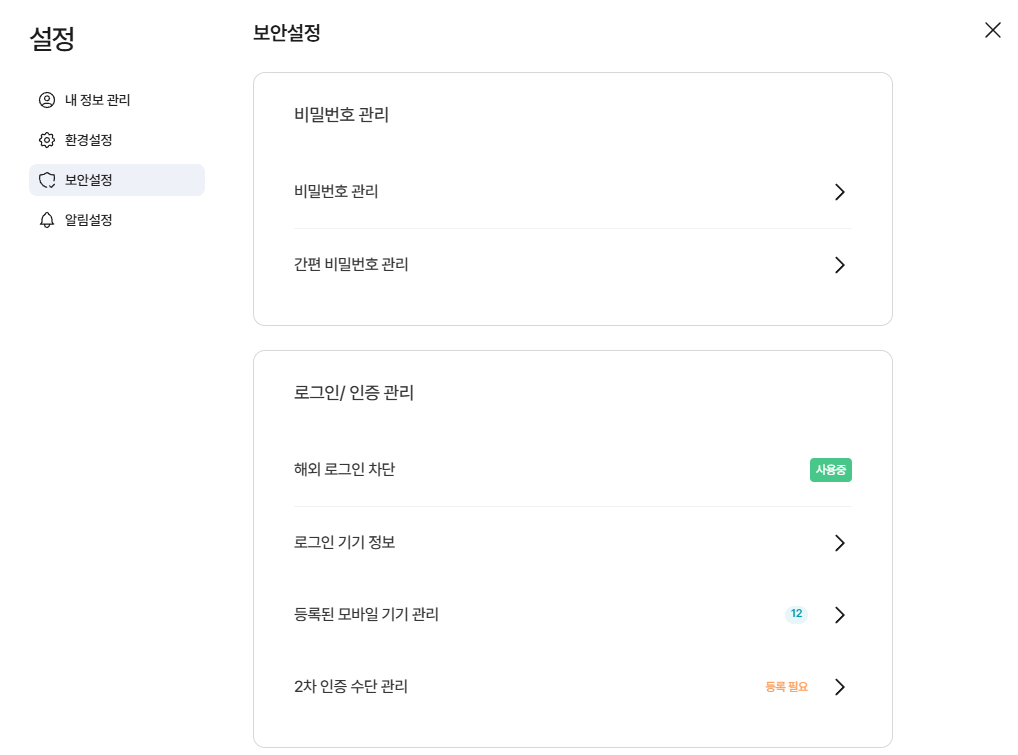Click the orange 등록 필요 link
The height and width of the screenshot is (755, 1018).
(786, 687)
